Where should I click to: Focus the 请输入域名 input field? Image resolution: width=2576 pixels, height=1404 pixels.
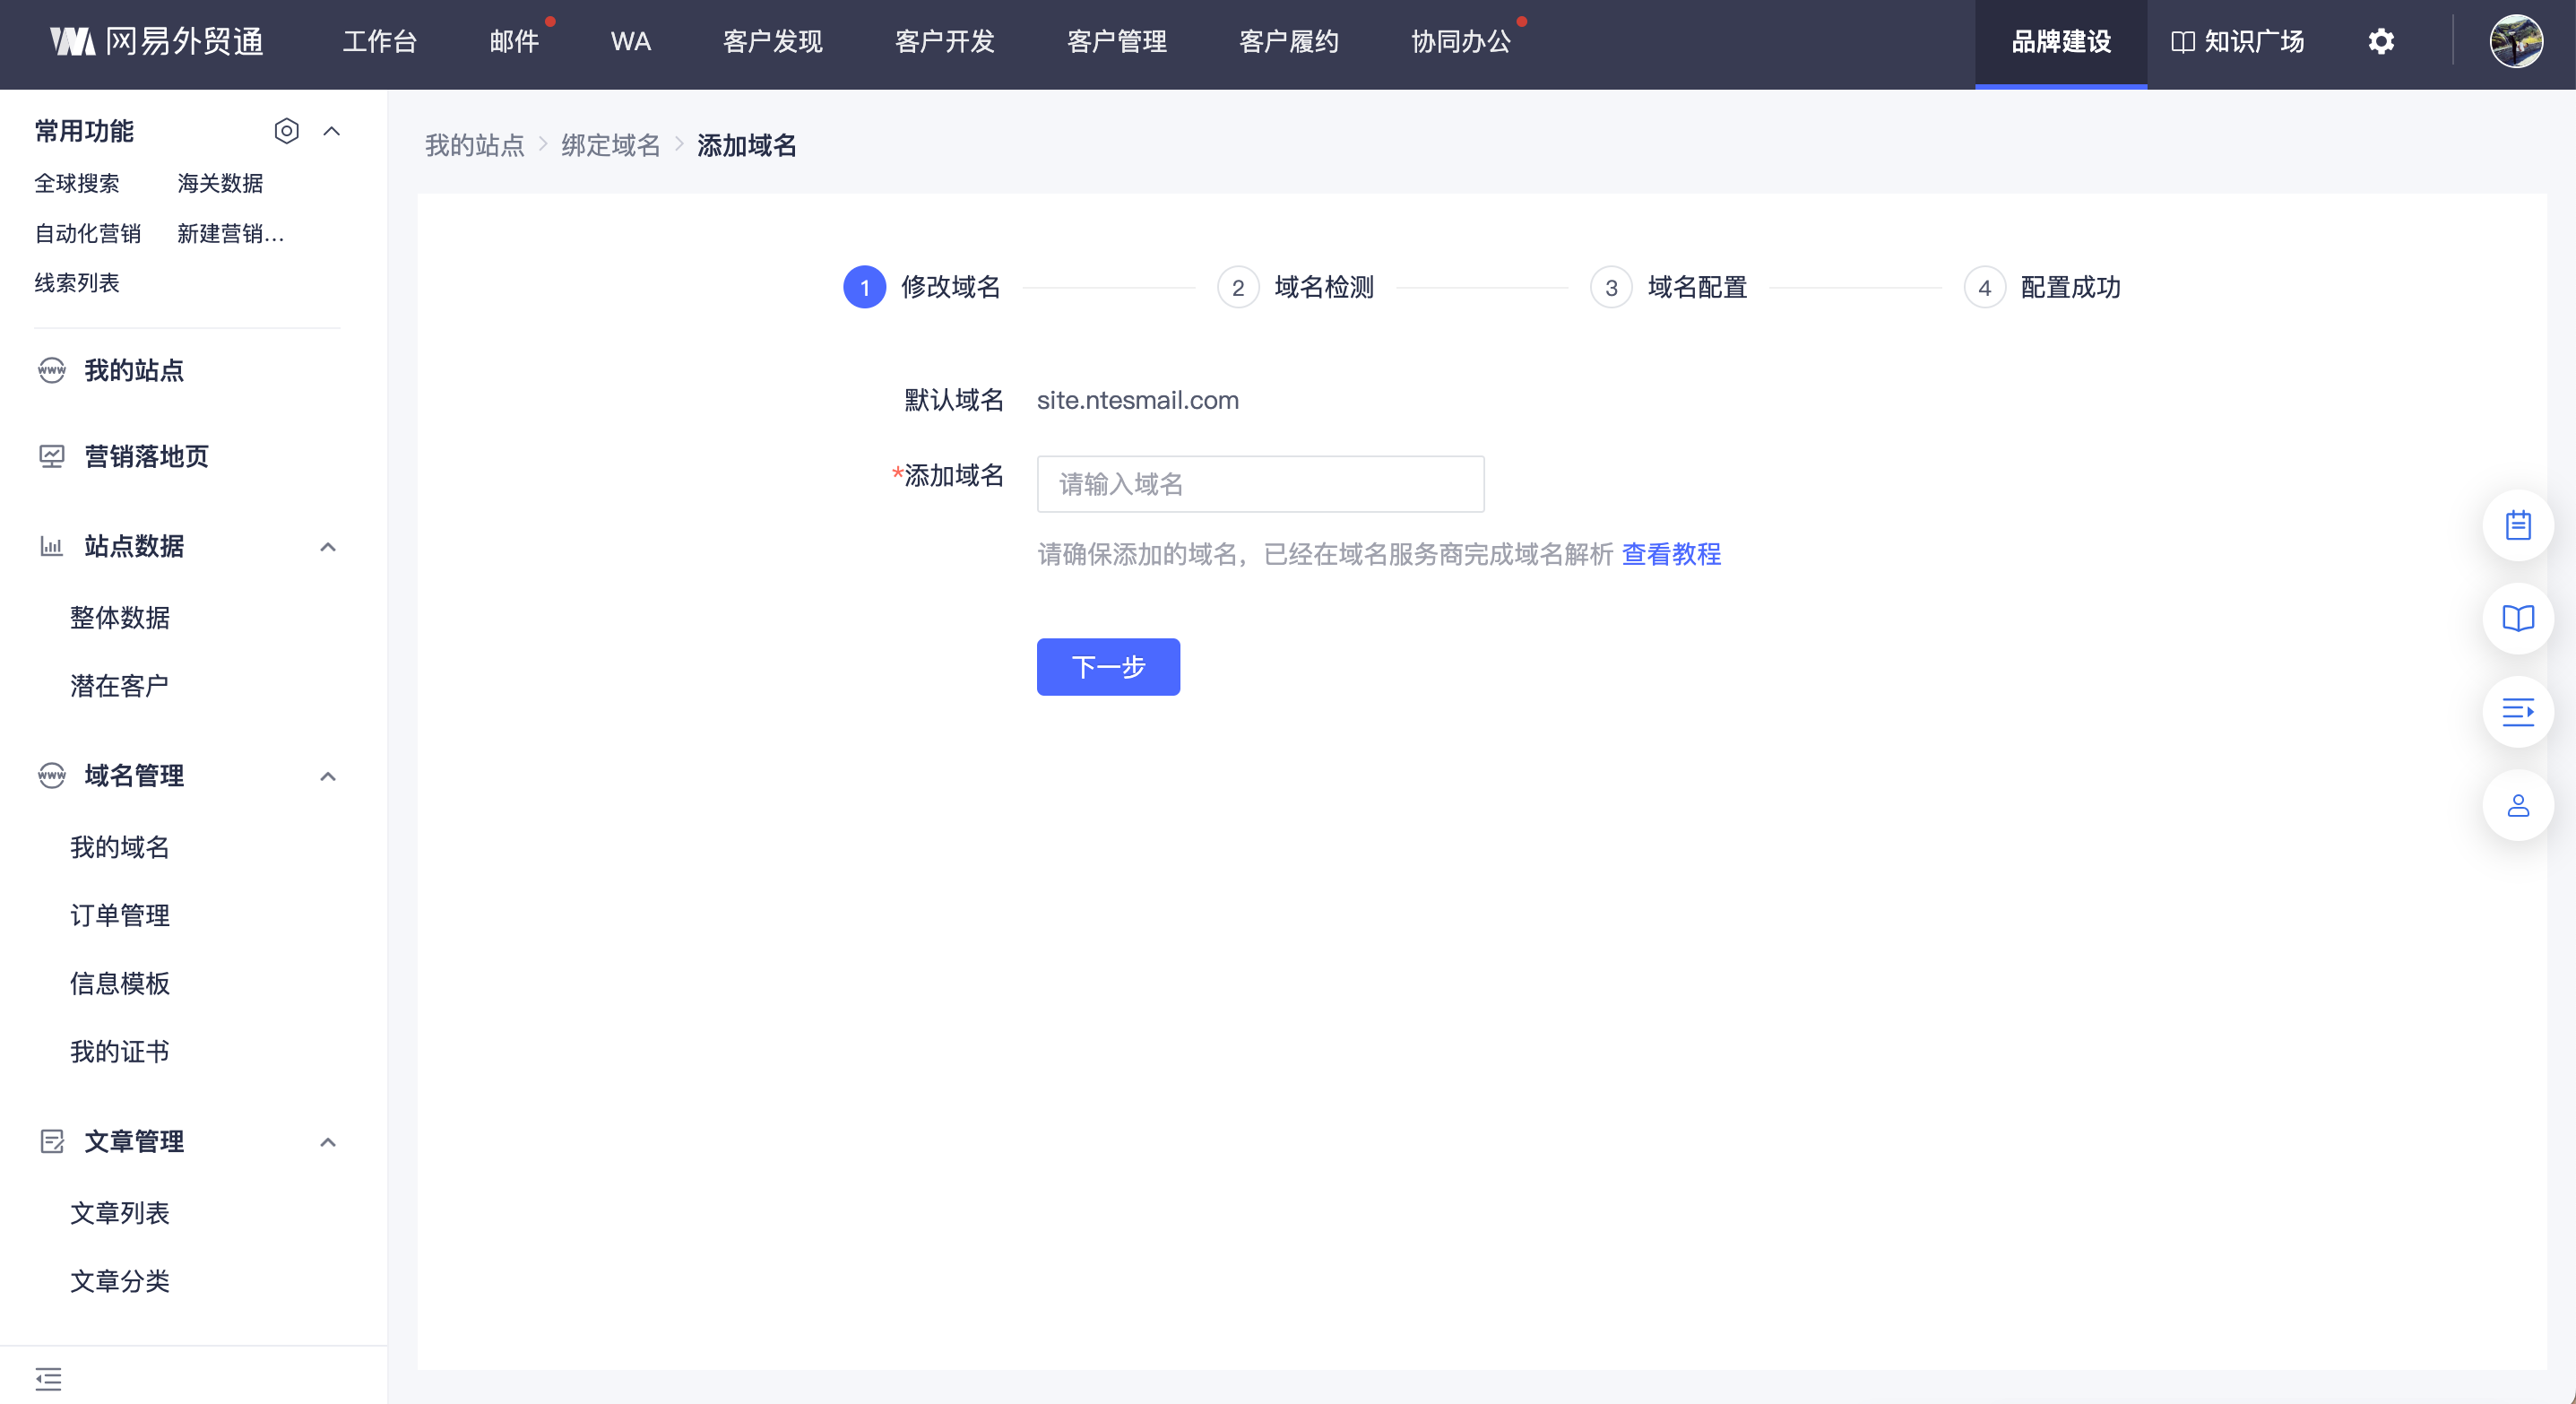[x=1260, y=485]
